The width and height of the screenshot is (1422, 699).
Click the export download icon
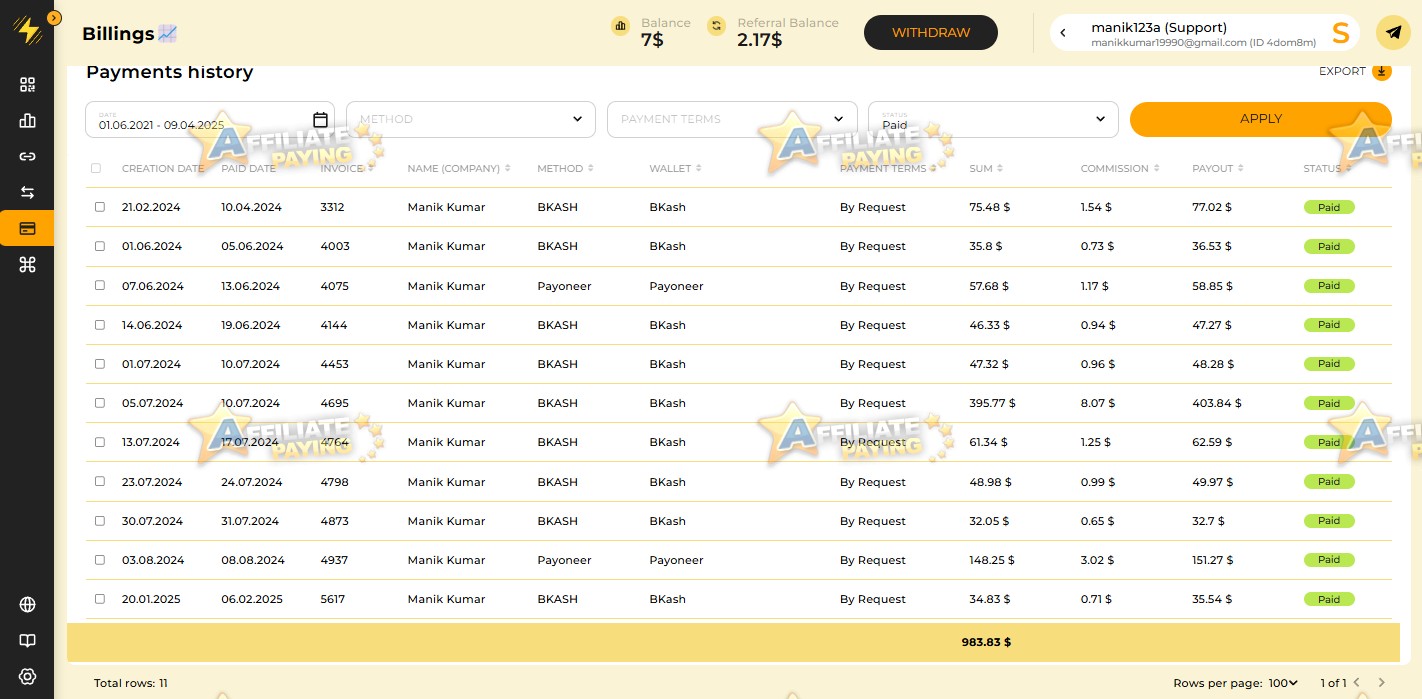pos(1381,71)
